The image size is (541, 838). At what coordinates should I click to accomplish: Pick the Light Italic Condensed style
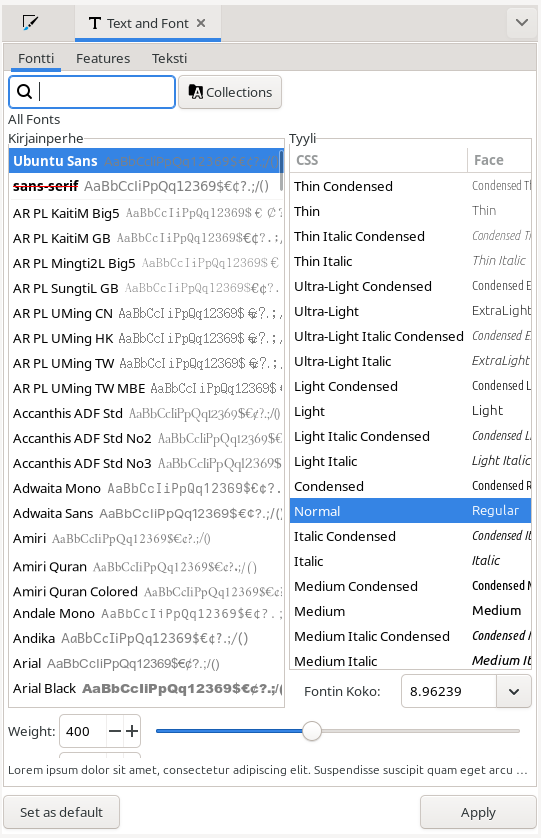point(411,436)
